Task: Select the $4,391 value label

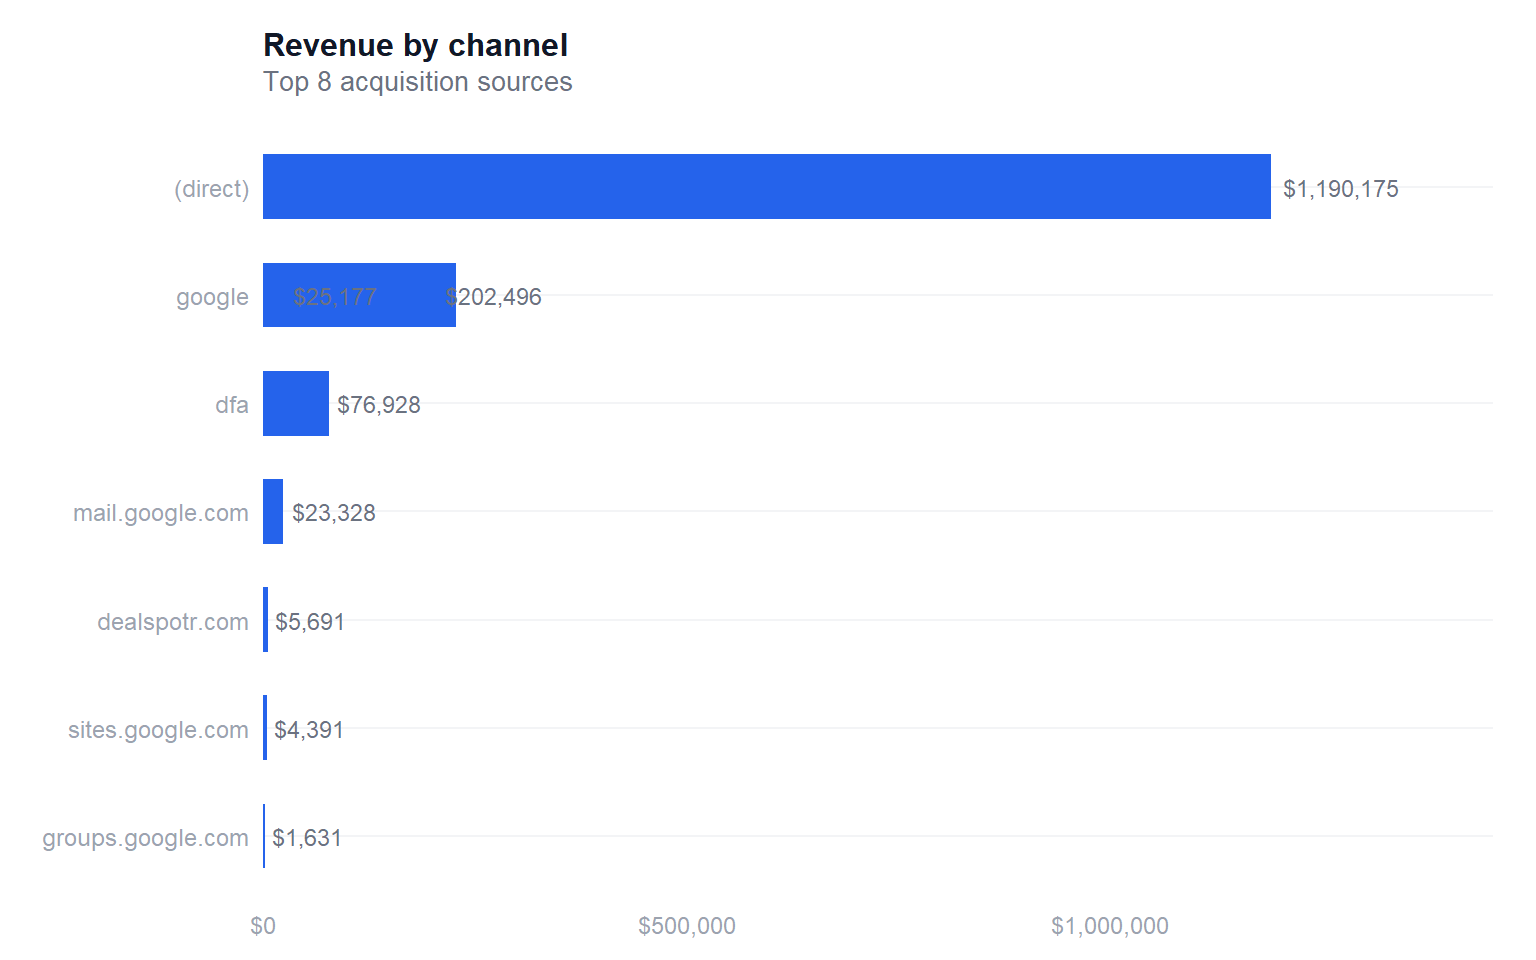Action: pos(309,730)
